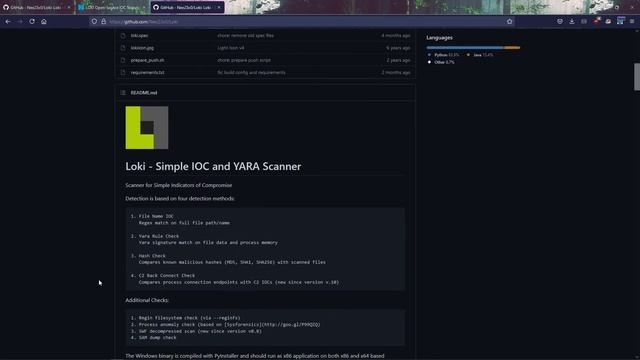Bookmark this page with the star icon

(509, 21)
